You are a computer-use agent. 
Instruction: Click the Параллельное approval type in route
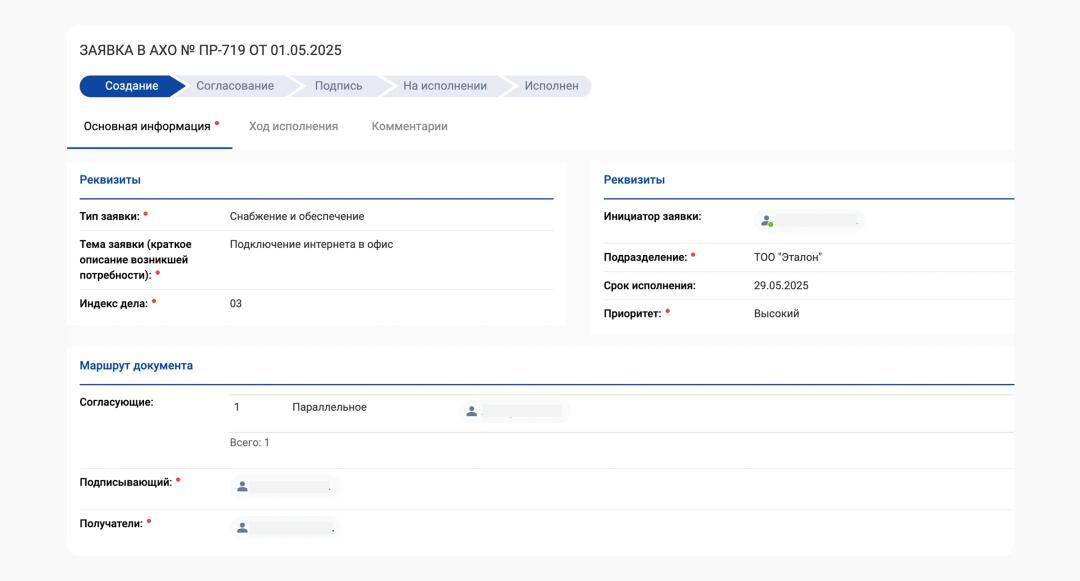329,408
